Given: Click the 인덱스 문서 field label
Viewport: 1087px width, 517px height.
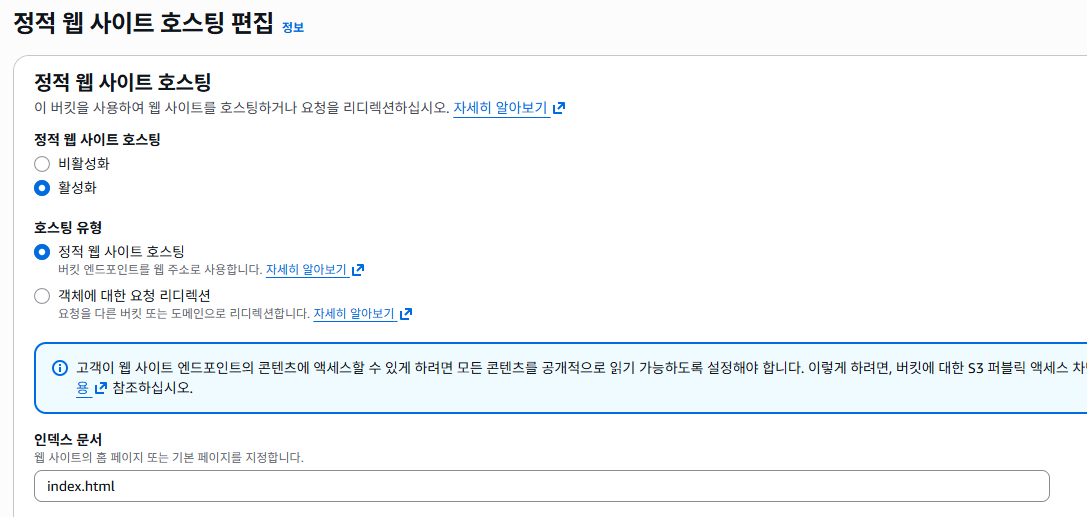Looking at the screenshot, I should tap(68, 439).
